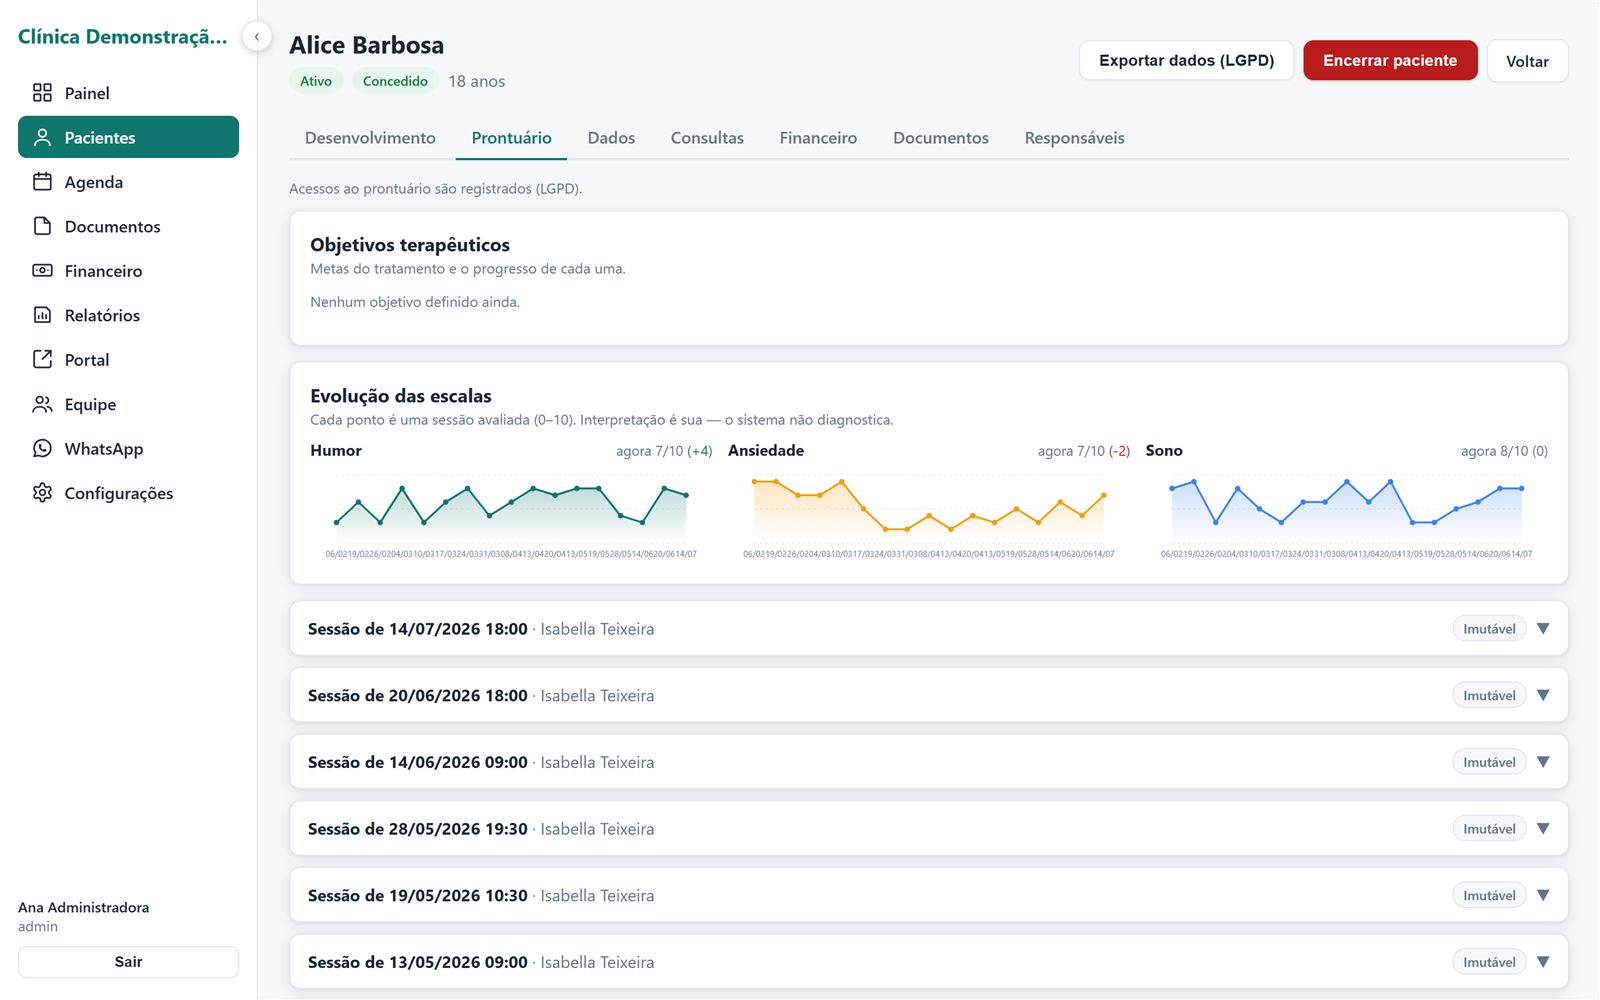Expand the session of 14/07/2026 18:00
Viewport: 1600px width, 1000px height.
coord(1543,629)
